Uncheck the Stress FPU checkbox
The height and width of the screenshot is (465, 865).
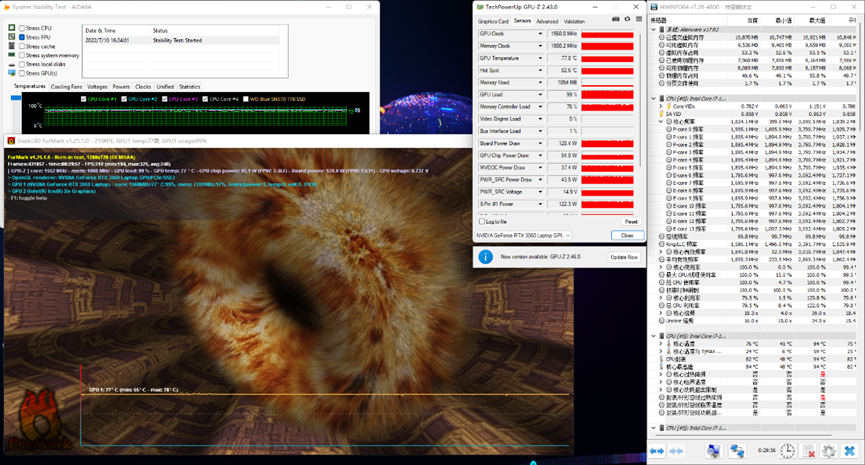tap(22, 37)
